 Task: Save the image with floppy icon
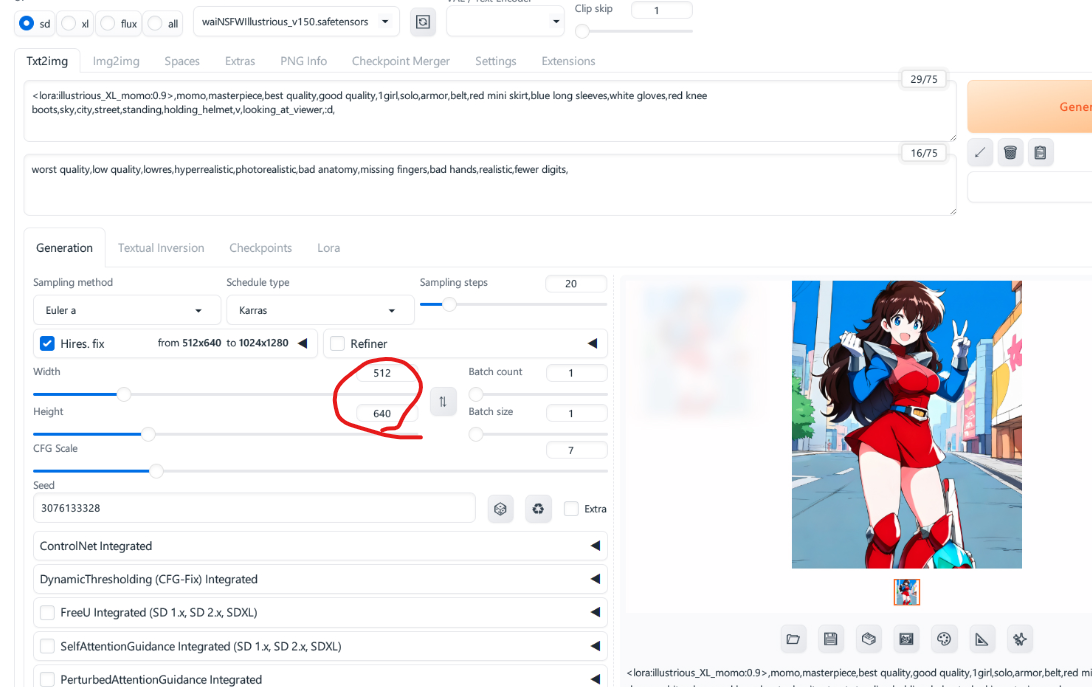coord(831,639)
